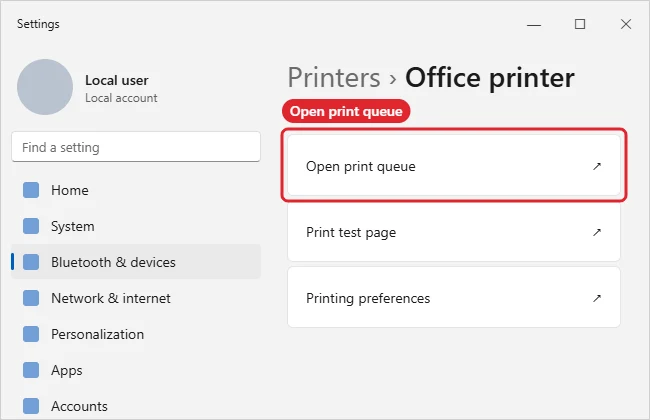The width and height of the screenshot is (650, 420).
Task: Click the Open print queue external arrow icon
Action: [x=597, y=166]
